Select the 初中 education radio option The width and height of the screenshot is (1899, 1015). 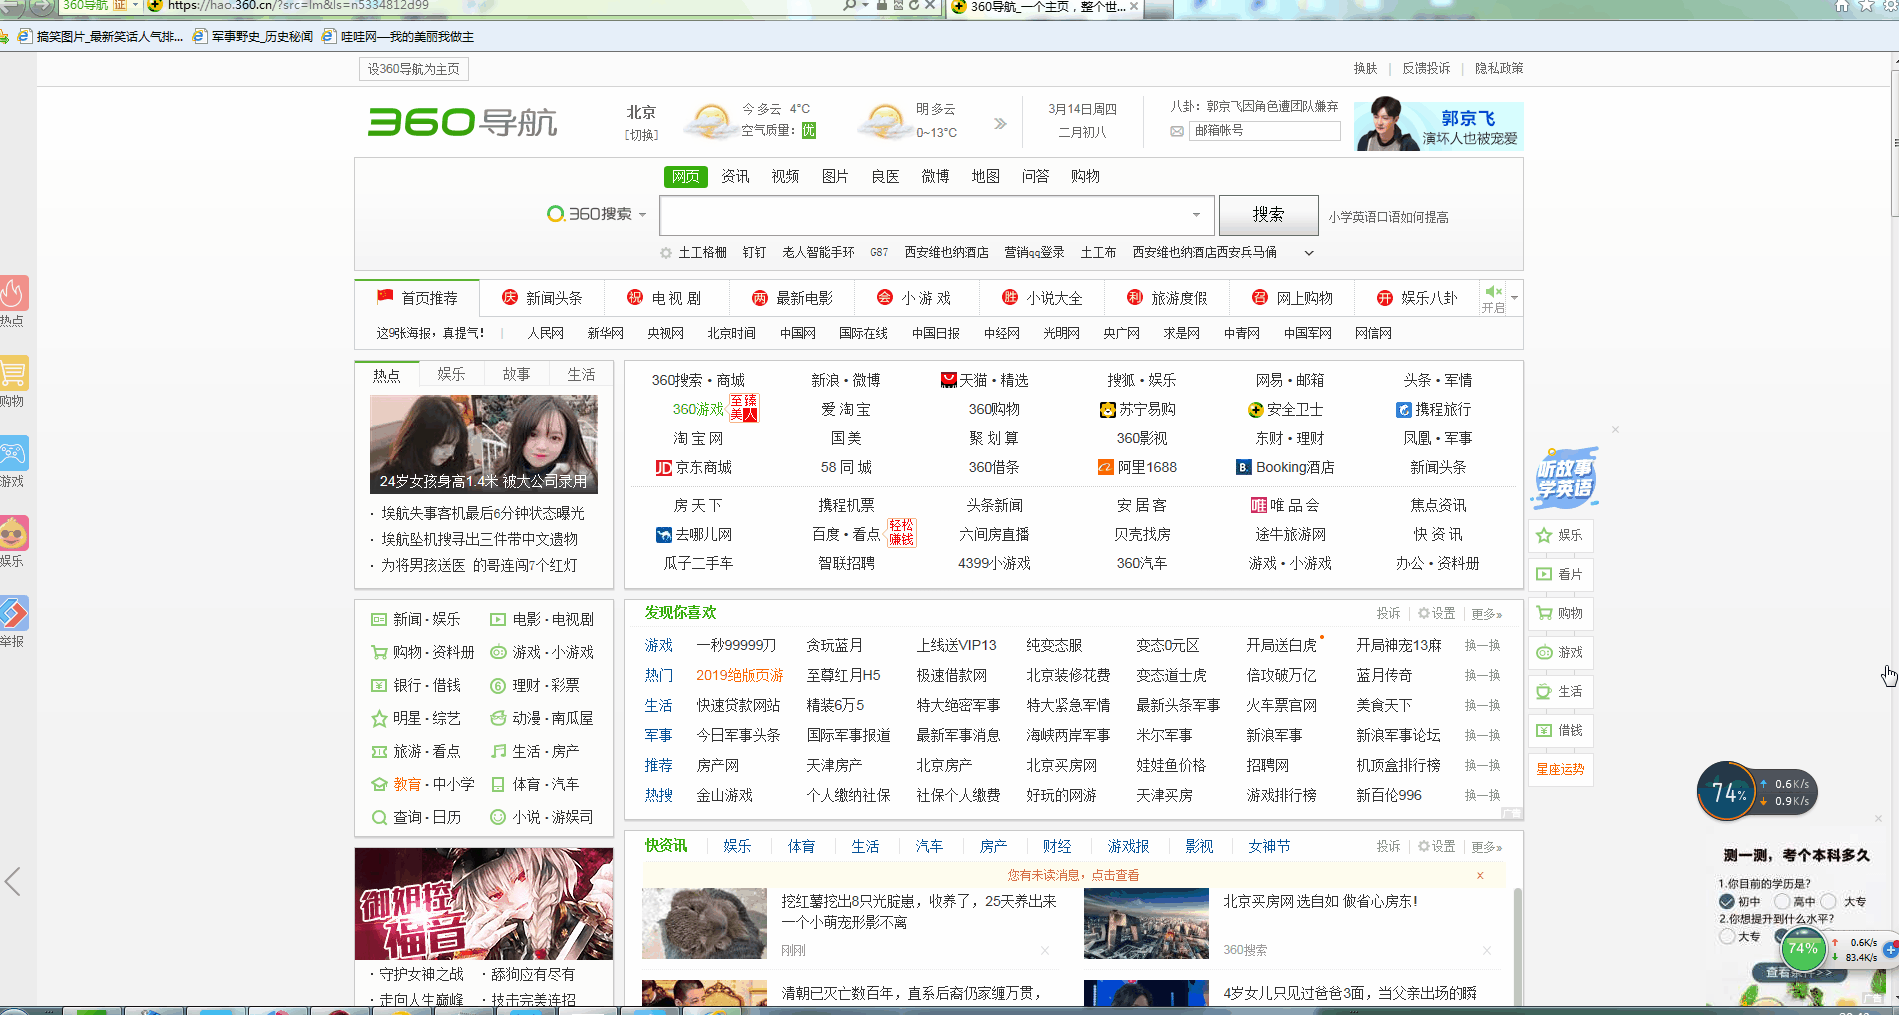coord(1727,901)
